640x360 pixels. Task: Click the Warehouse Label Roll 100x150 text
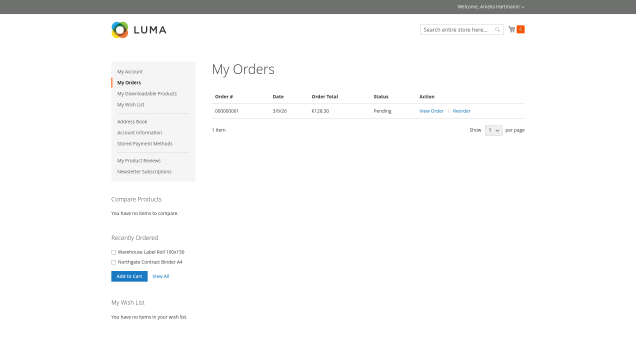click(151, 252)
